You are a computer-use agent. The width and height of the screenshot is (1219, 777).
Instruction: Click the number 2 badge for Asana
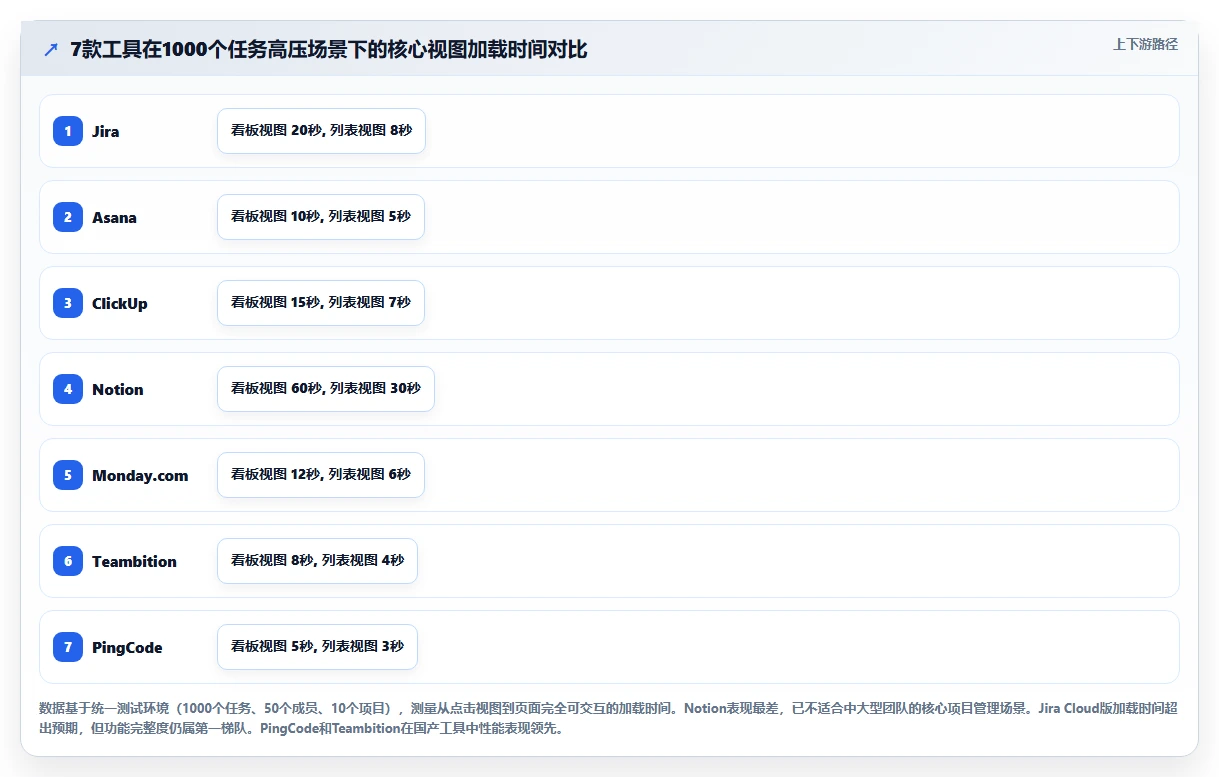[x=68, y=217]
